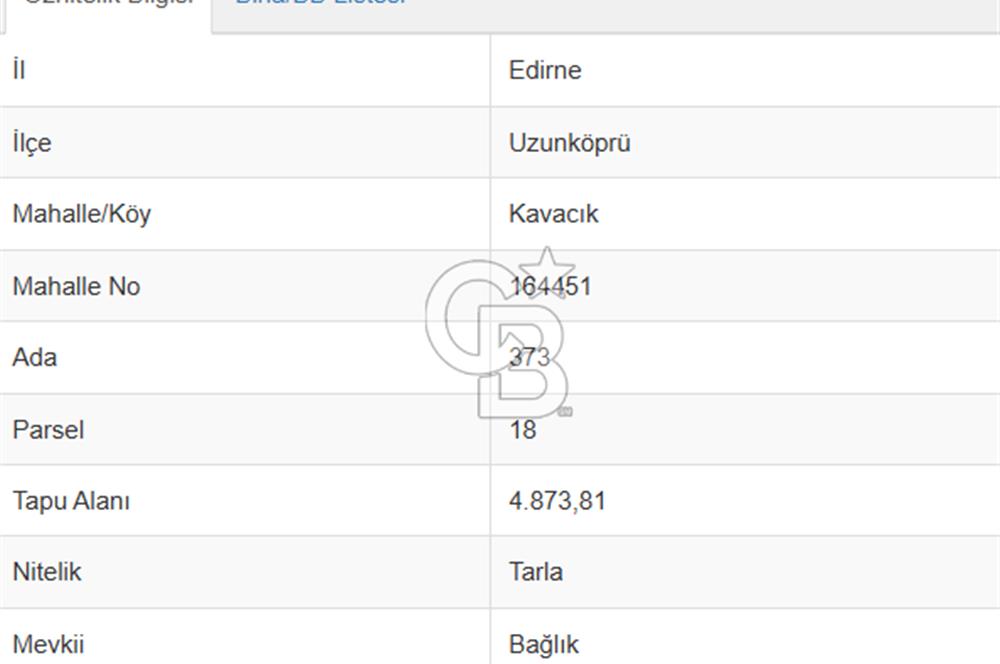
Task: Select the Öznitelik Bilgisi tab
Action: (108, 4)
